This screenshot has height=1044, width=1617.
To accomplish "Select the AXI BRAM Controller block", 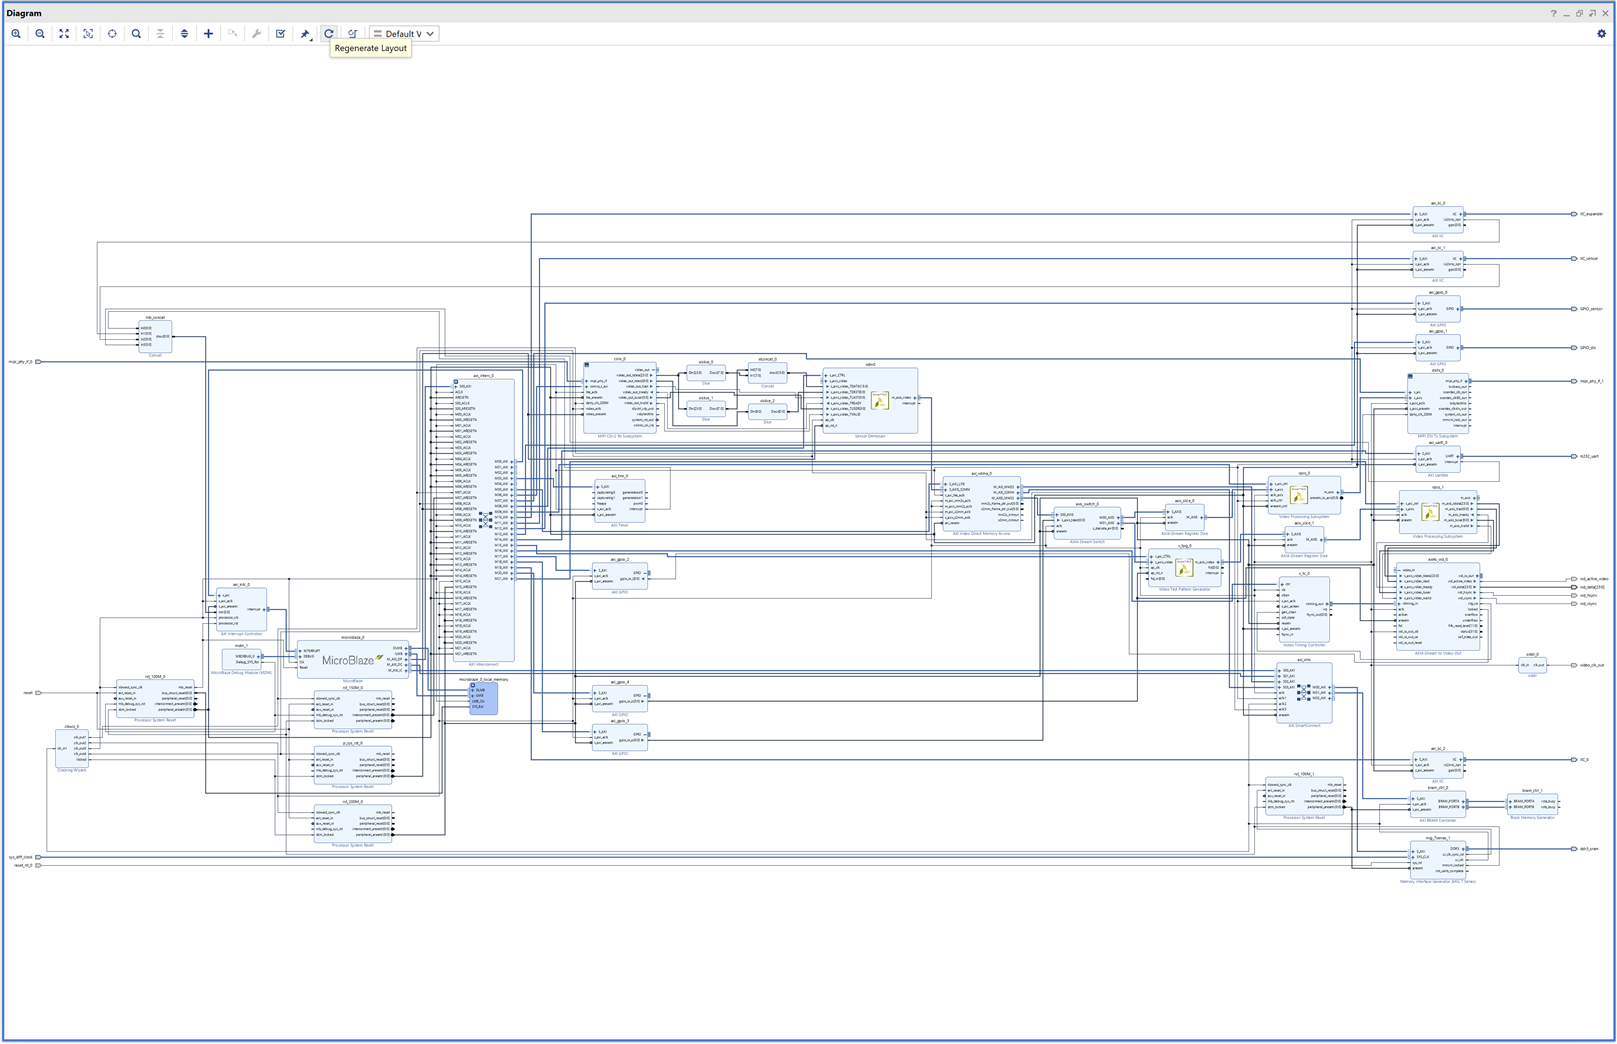I will pos(1438,804).
